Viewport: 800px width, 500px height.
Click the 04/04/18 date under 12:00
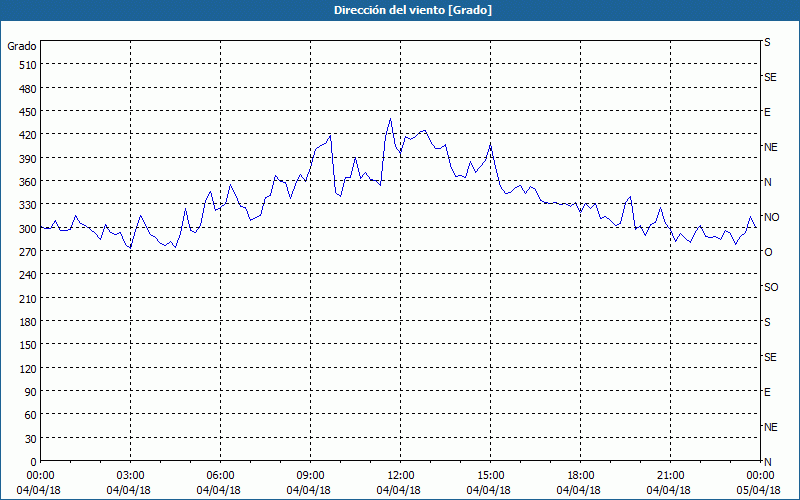point(398,490)
